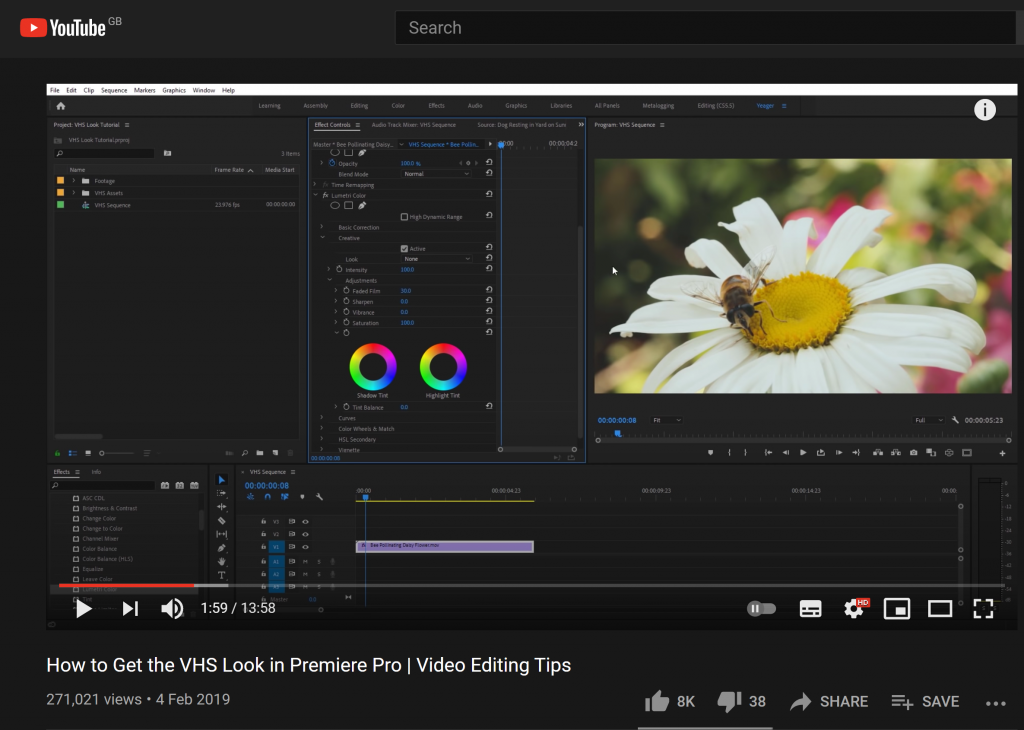
Task: Toggle Opacity animation stopwatch
Action: pos(332,163)
